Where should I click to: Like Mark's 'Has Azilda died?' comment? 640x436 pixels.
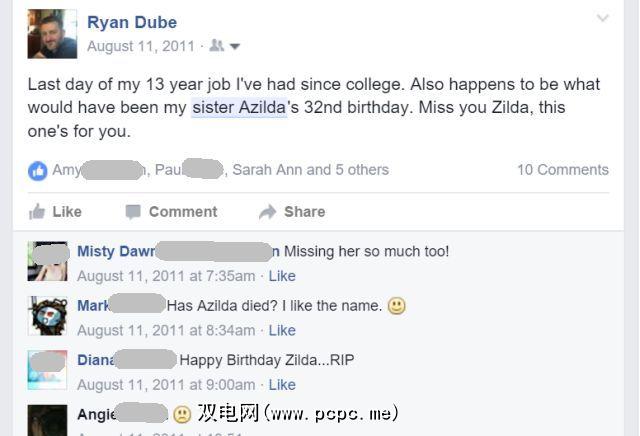pyautogui.click(x=282, y=330)
